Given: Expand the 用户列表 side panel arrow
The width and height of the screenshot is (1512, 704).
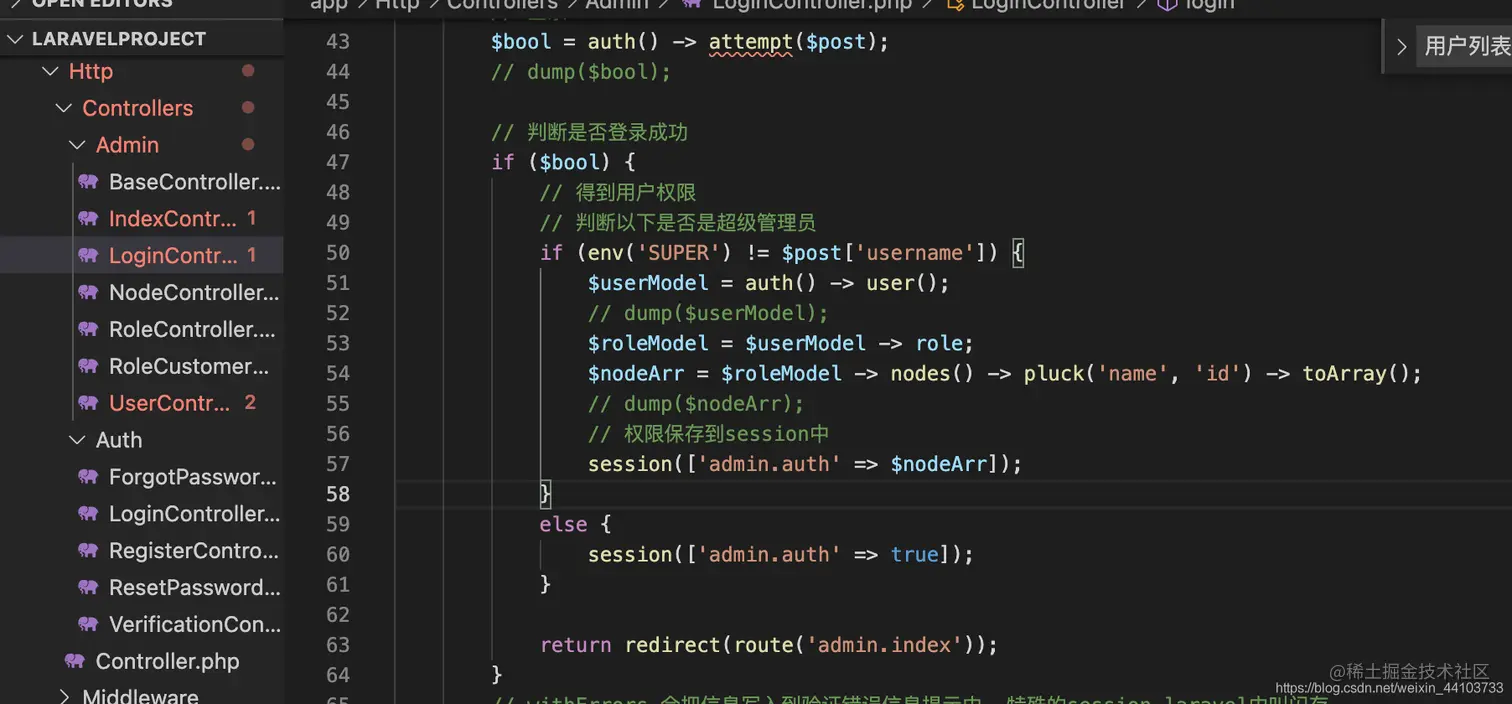Looking at the screenshot, I should [x=1402, y=47].
